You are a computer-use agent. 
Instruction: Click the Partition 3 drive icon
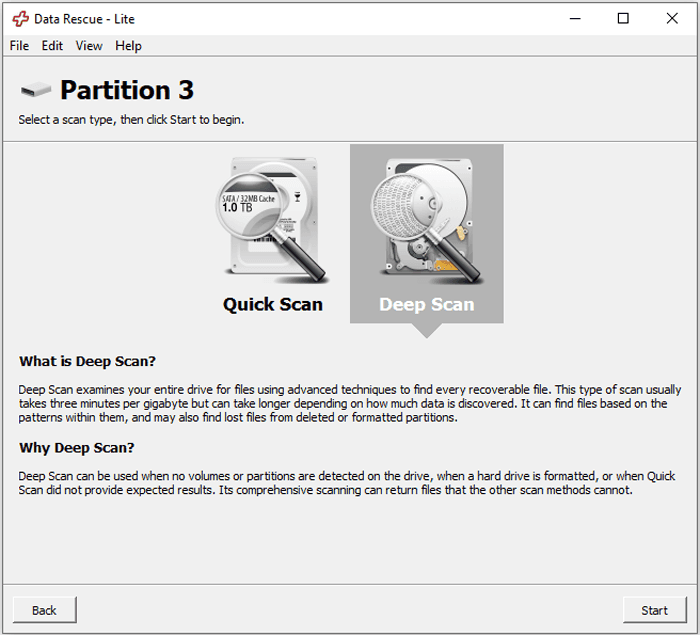click(36, 89)
